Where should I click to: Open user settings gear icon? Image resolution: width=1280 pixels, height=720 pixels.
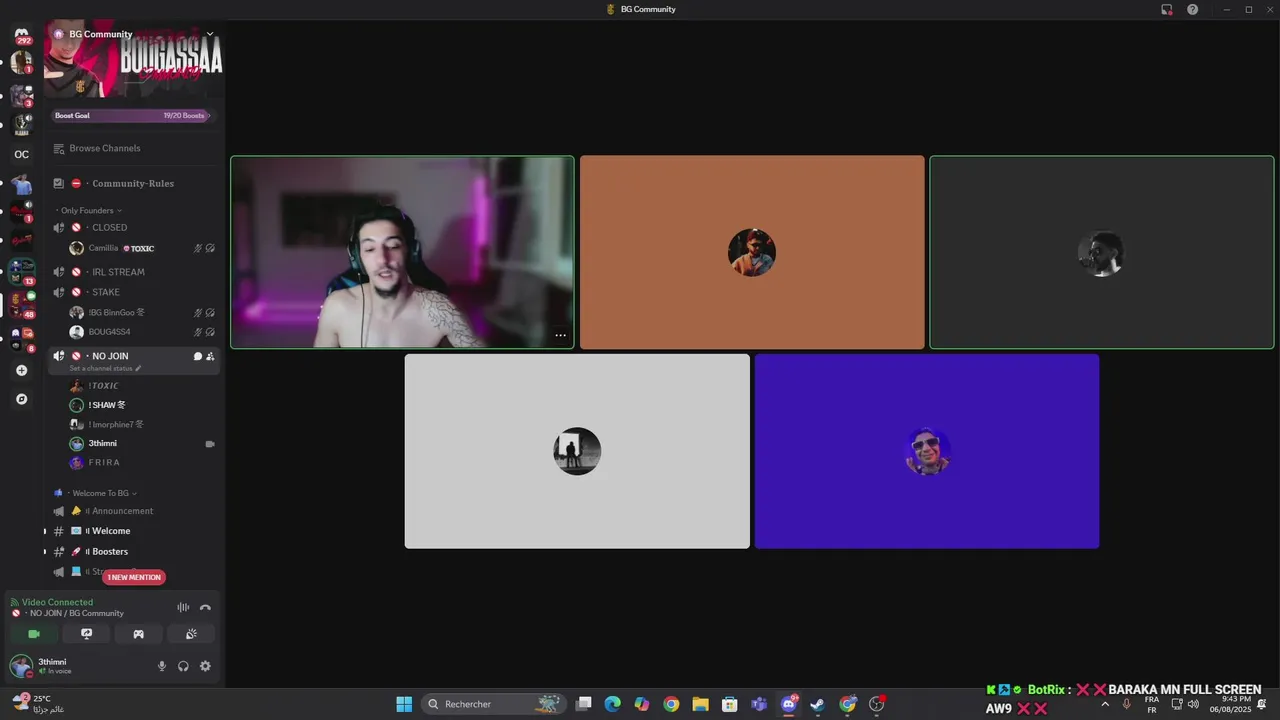(205, 666)
